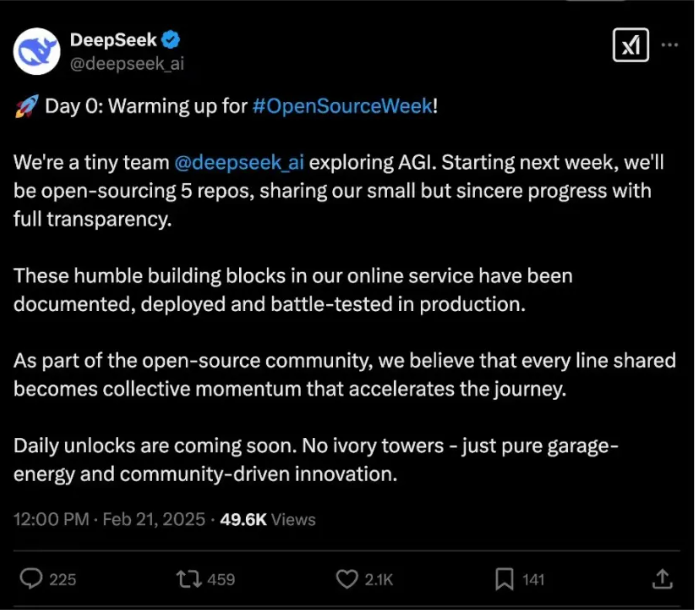697x610 pixels.
Task: Click the rocket emoji before Day 0
Action: (x=24, y=107)
